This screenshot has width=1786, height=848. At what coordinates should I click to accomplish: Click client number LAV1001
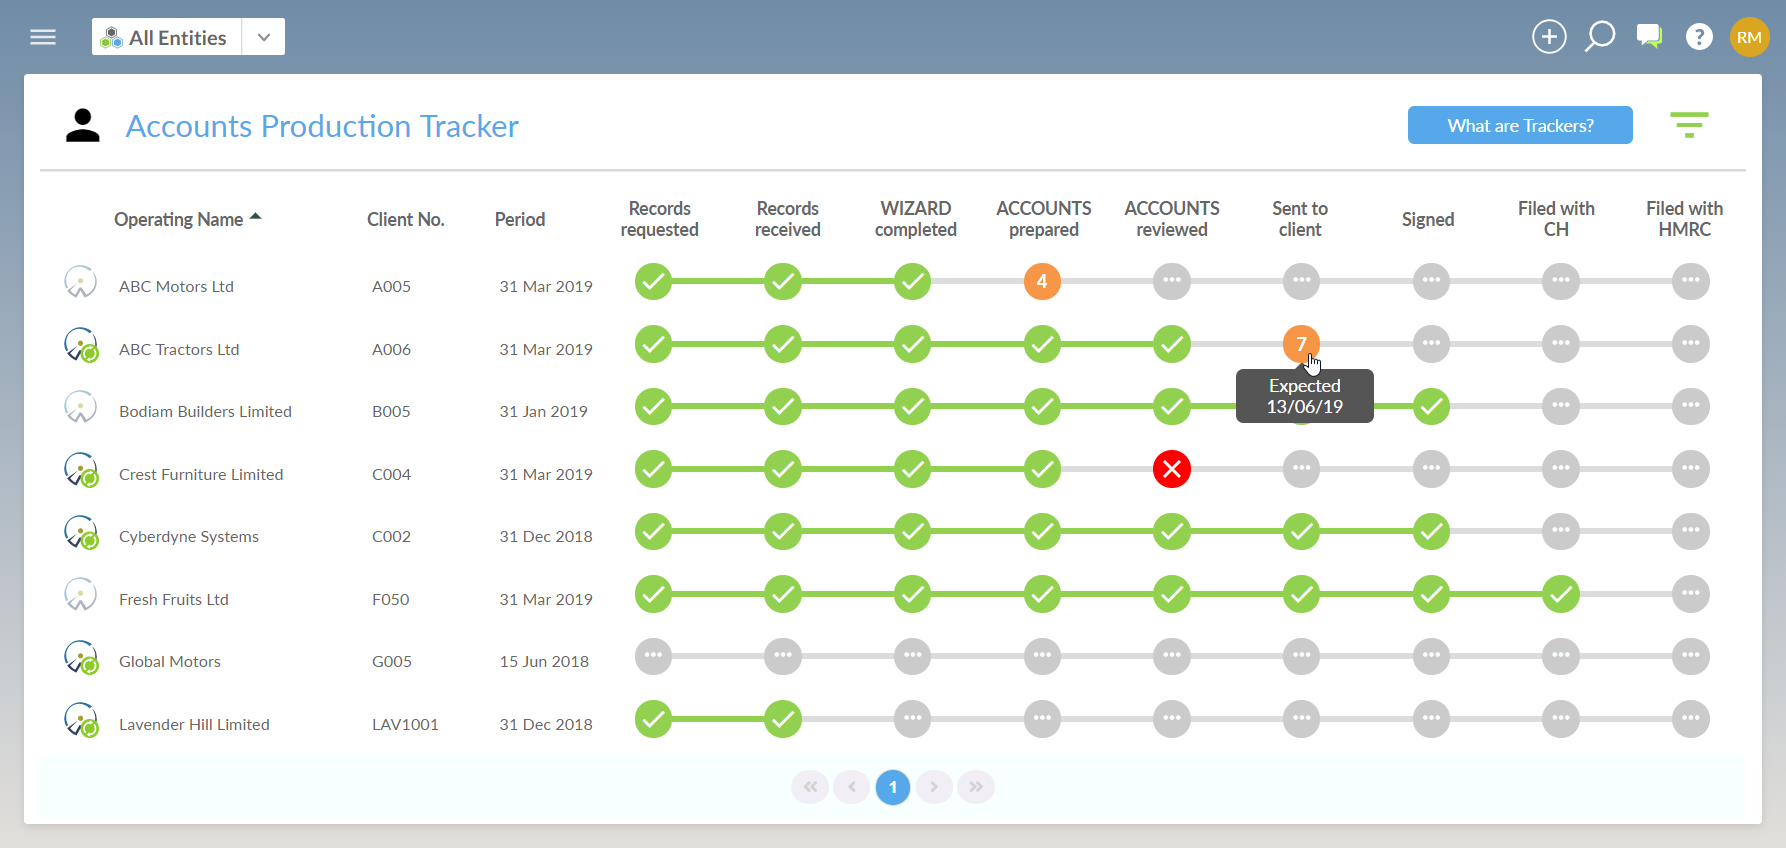pos(405,724)
